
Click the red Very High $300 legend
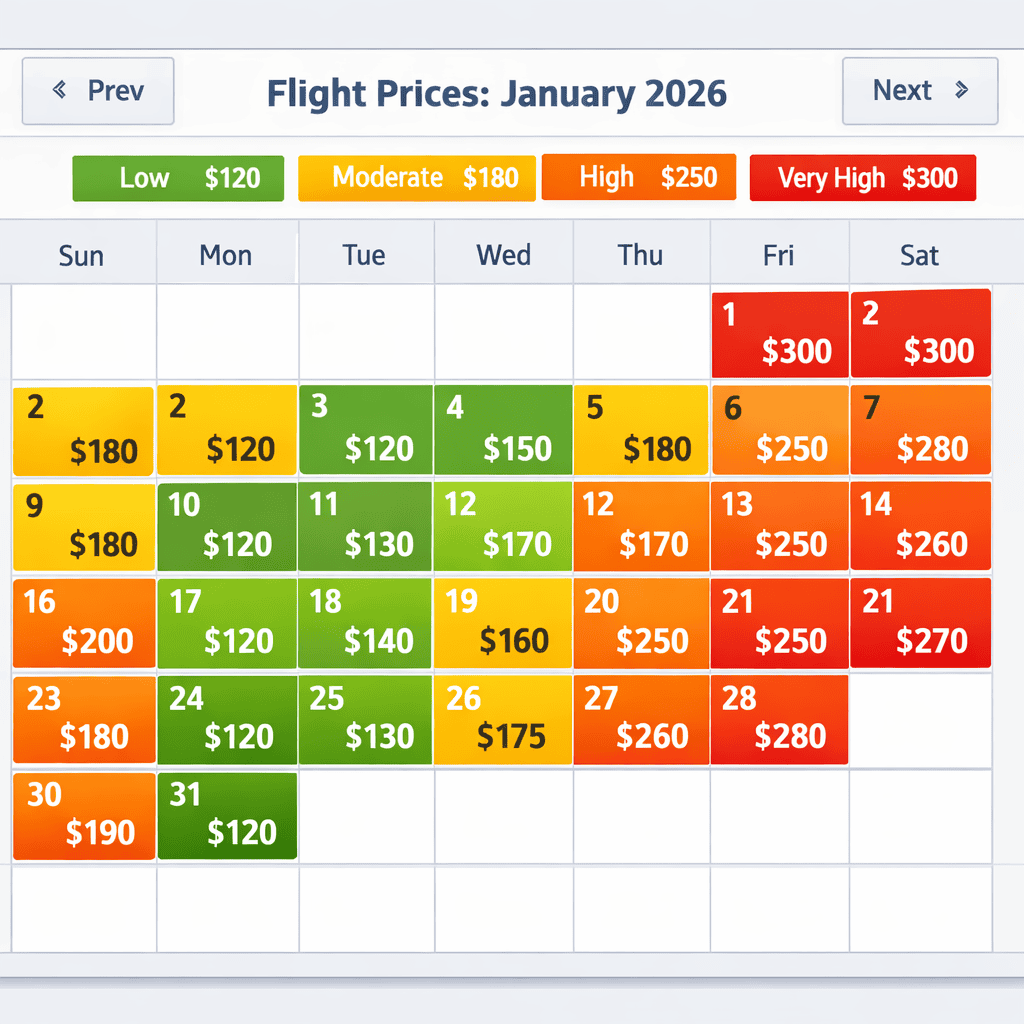pyautogui.click(x=862, y=178)
